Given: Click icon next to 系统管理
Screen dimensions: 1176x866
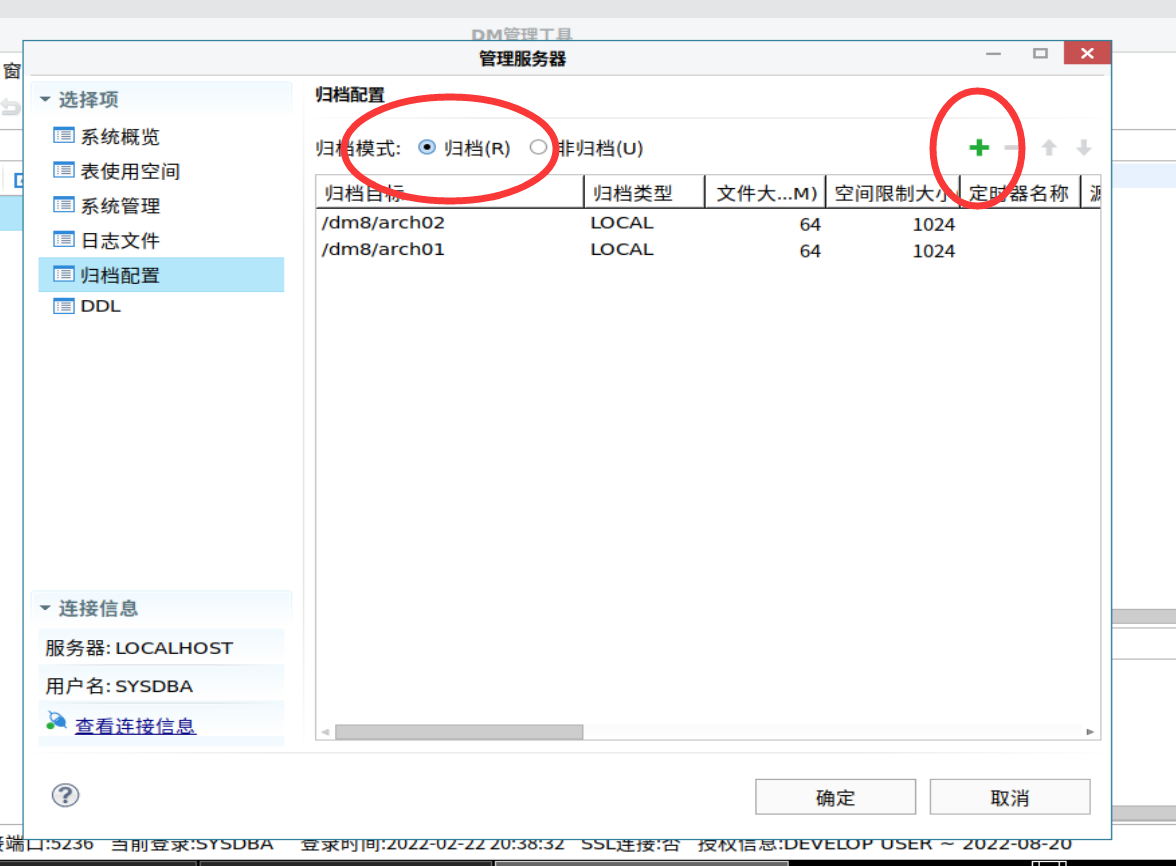Looking at the screenshot, I should pyautogui.click(x=64, y=205).
